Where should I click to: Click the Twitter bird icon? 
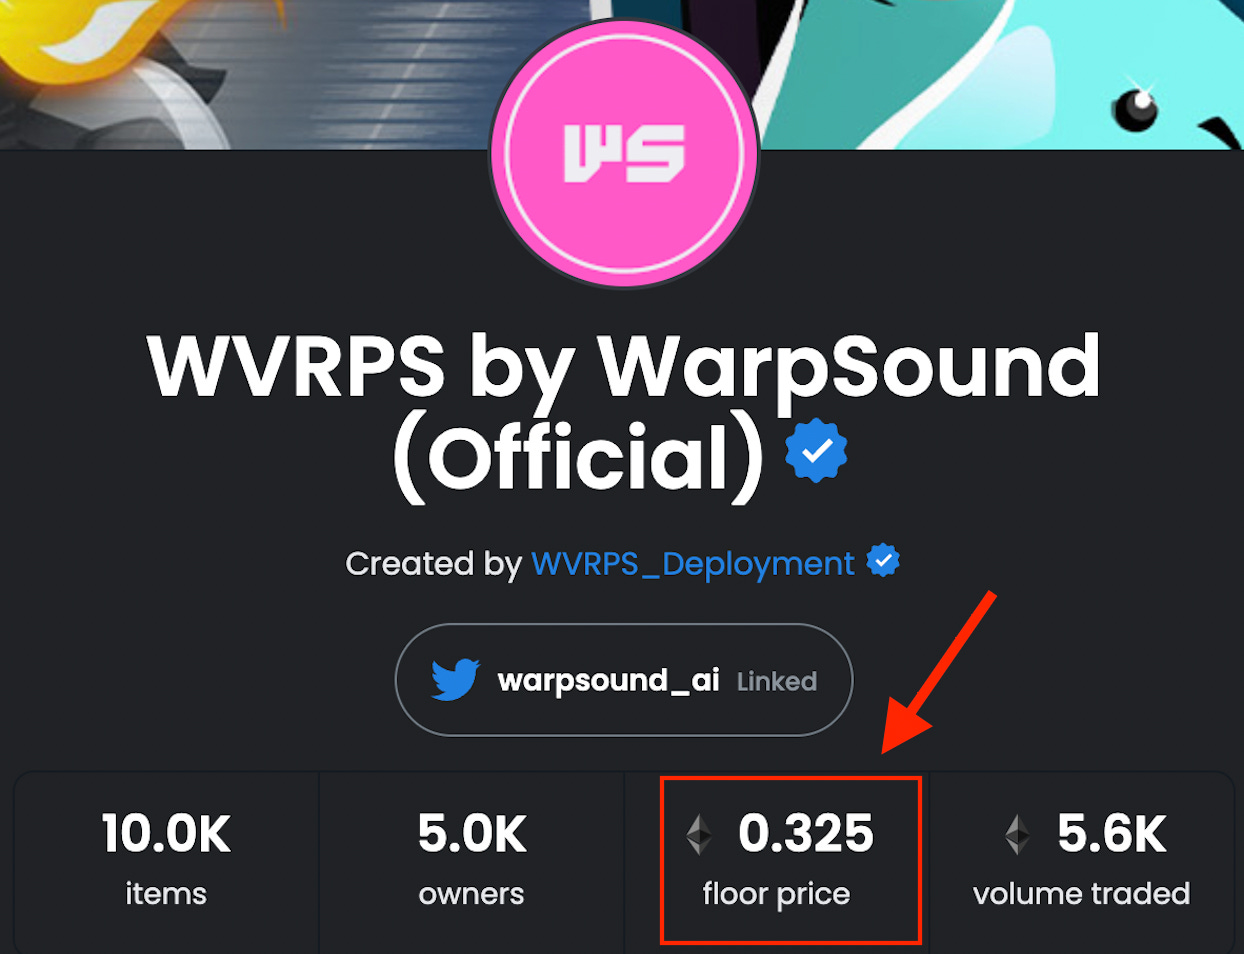click(455, 680)
